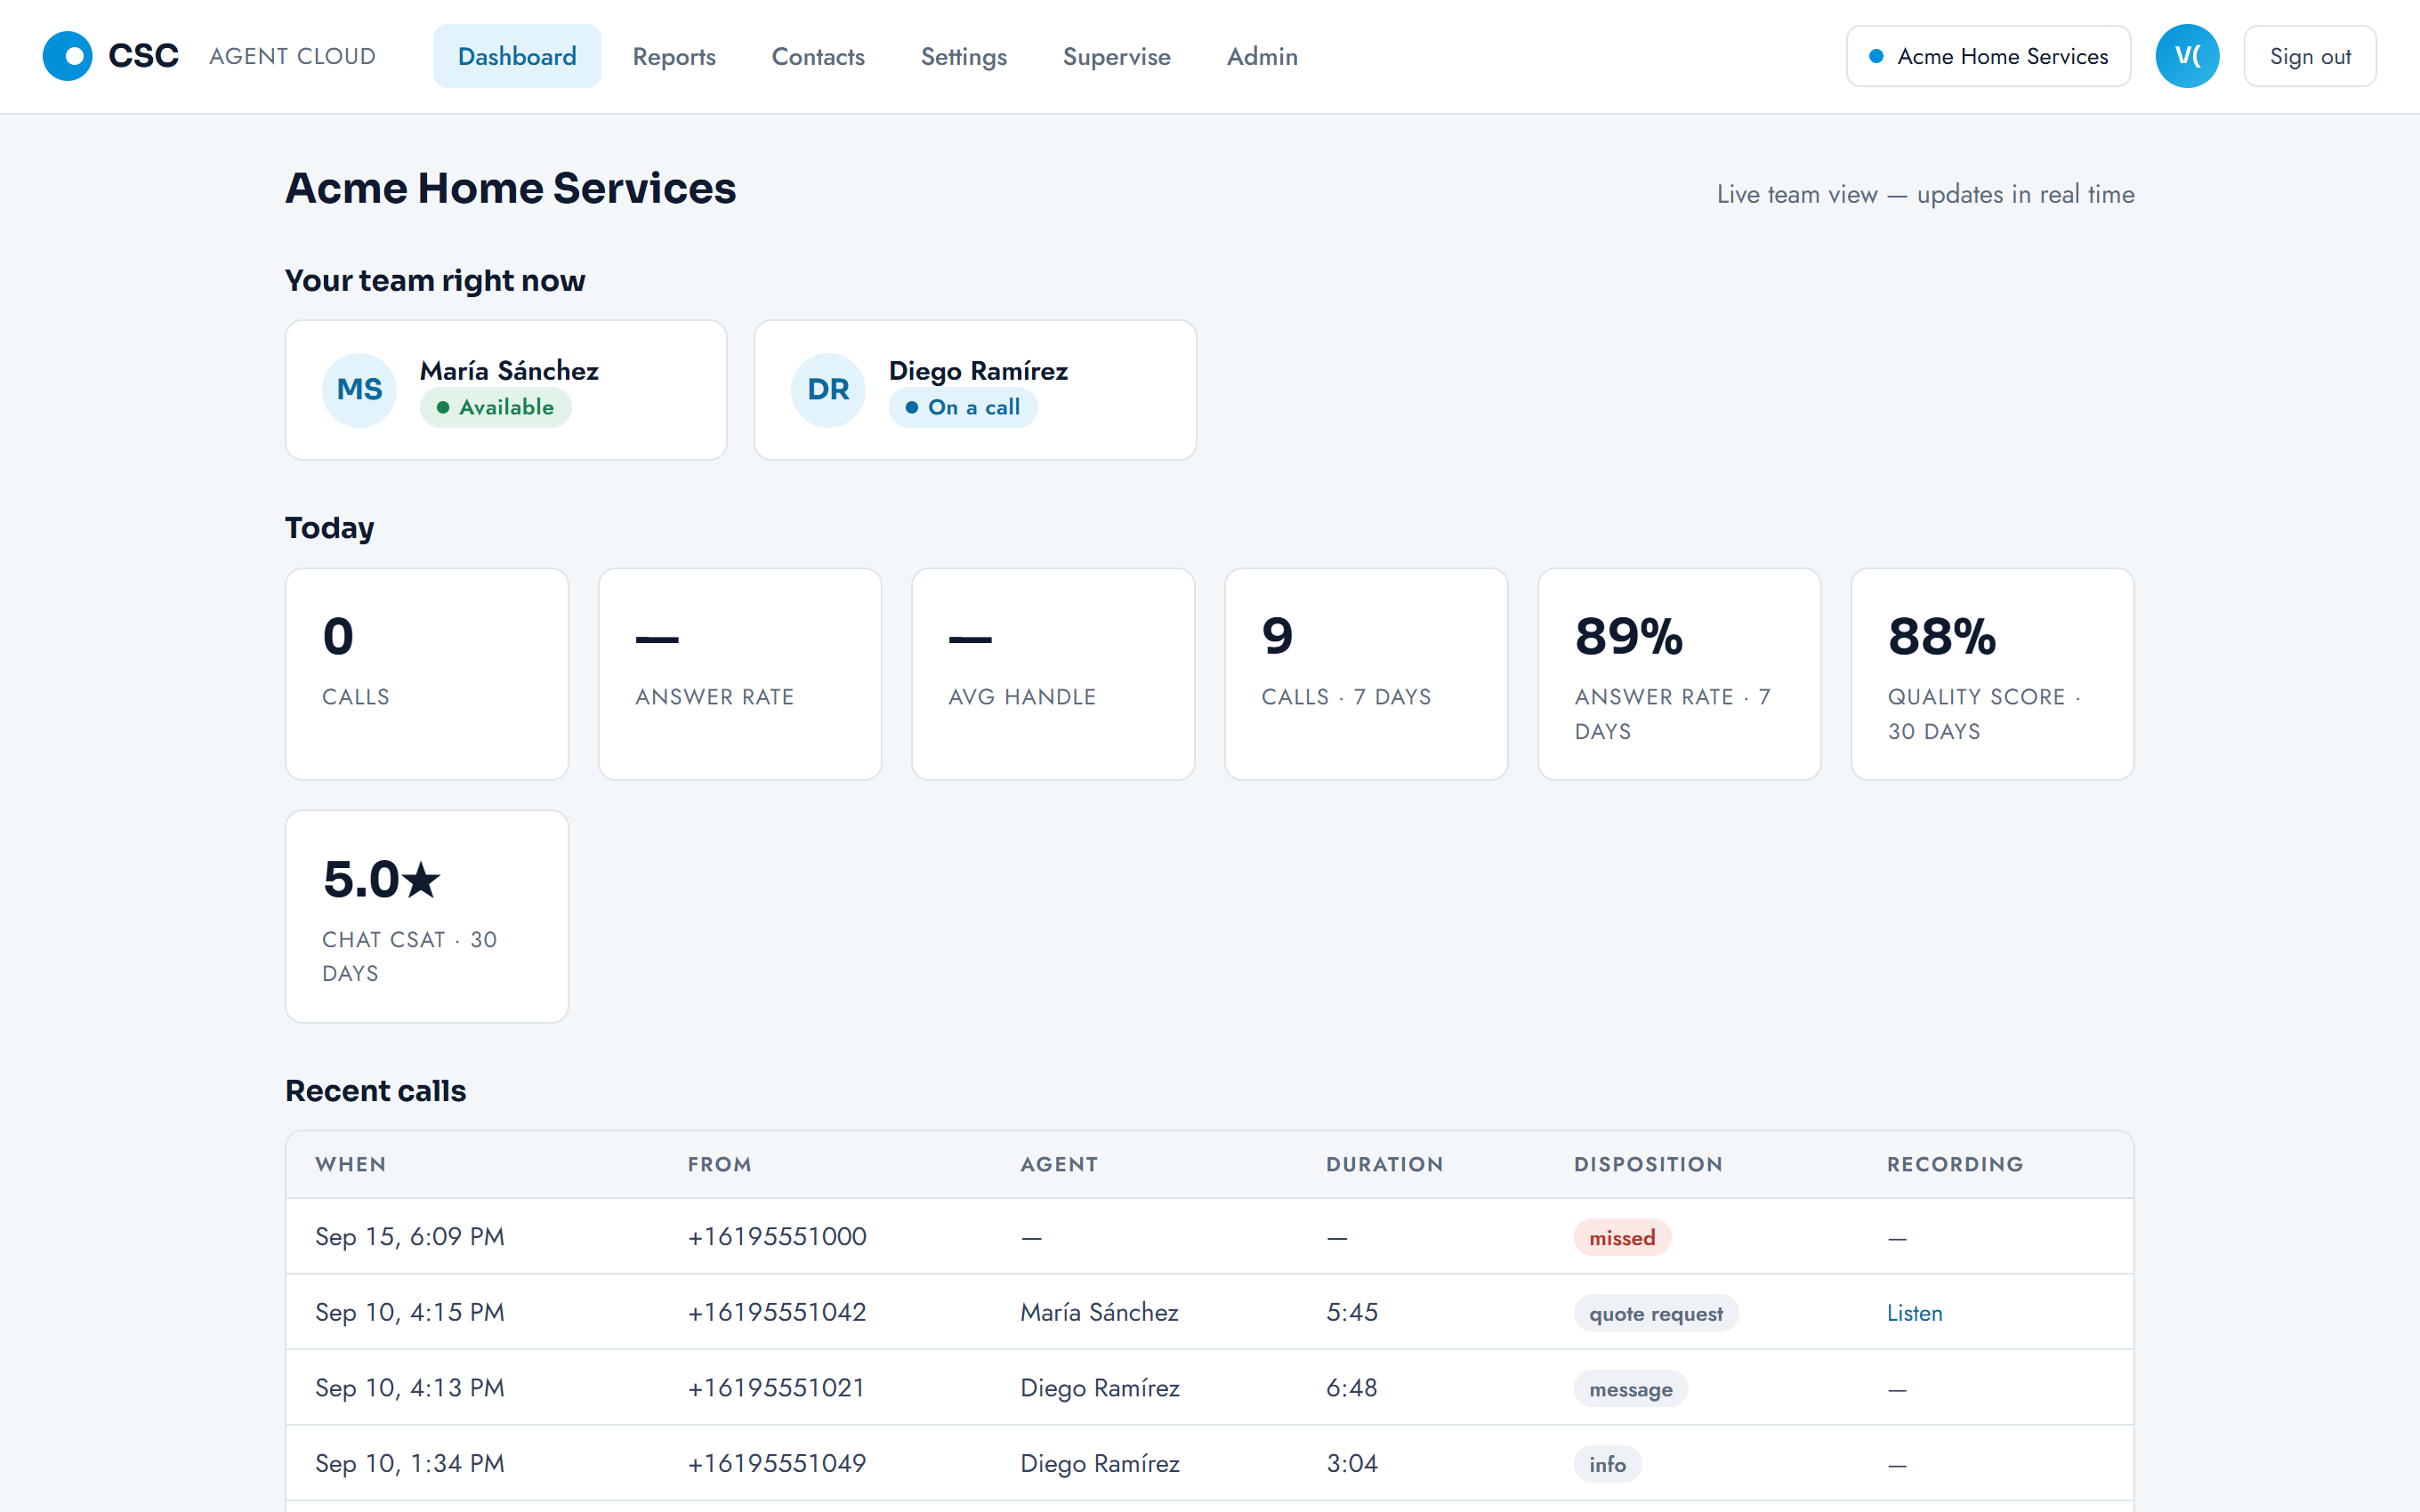Navigate to the Admin tab
The image size is (2420, 1512).
pyautogui.click(x=1262, y=56)
